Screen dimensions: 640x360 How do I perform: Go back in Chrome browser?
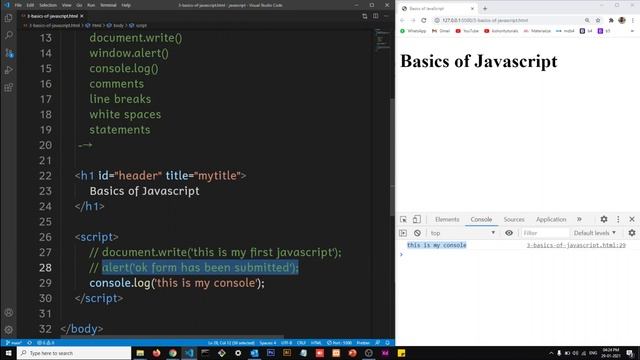coord(402,20)
